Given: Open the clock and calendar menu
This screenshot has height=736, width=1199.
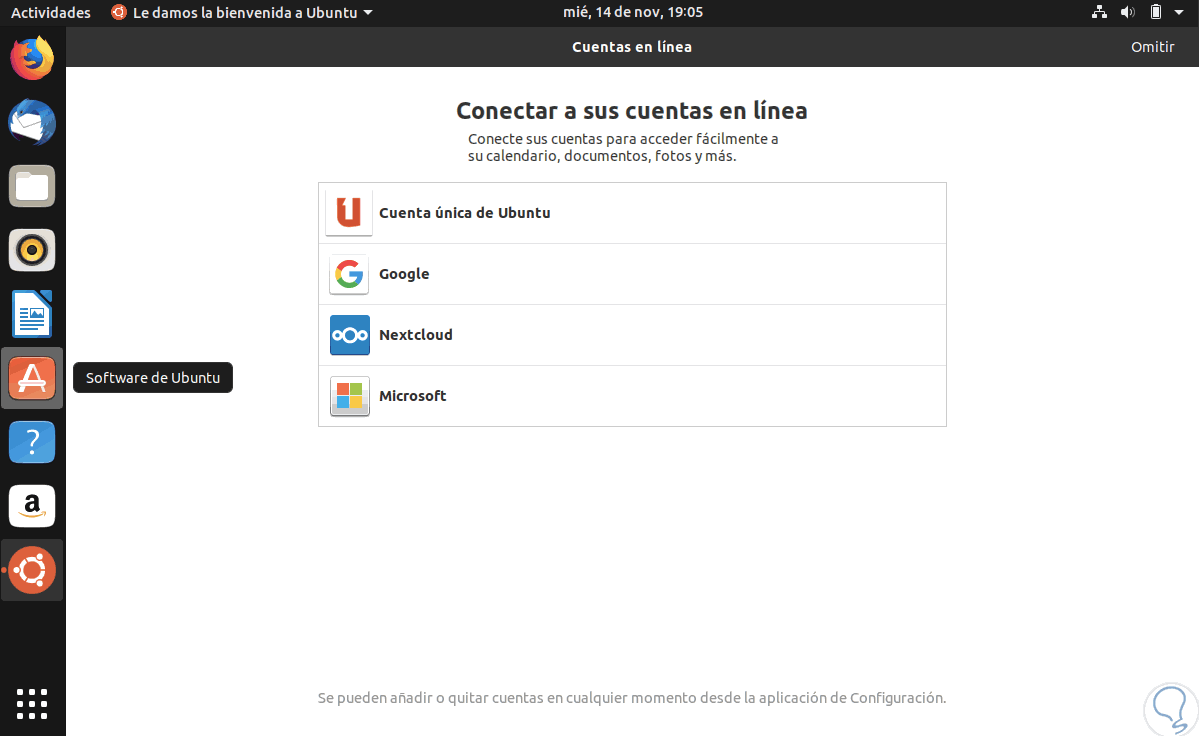Looking at the screenshot, I should point(633,12).
